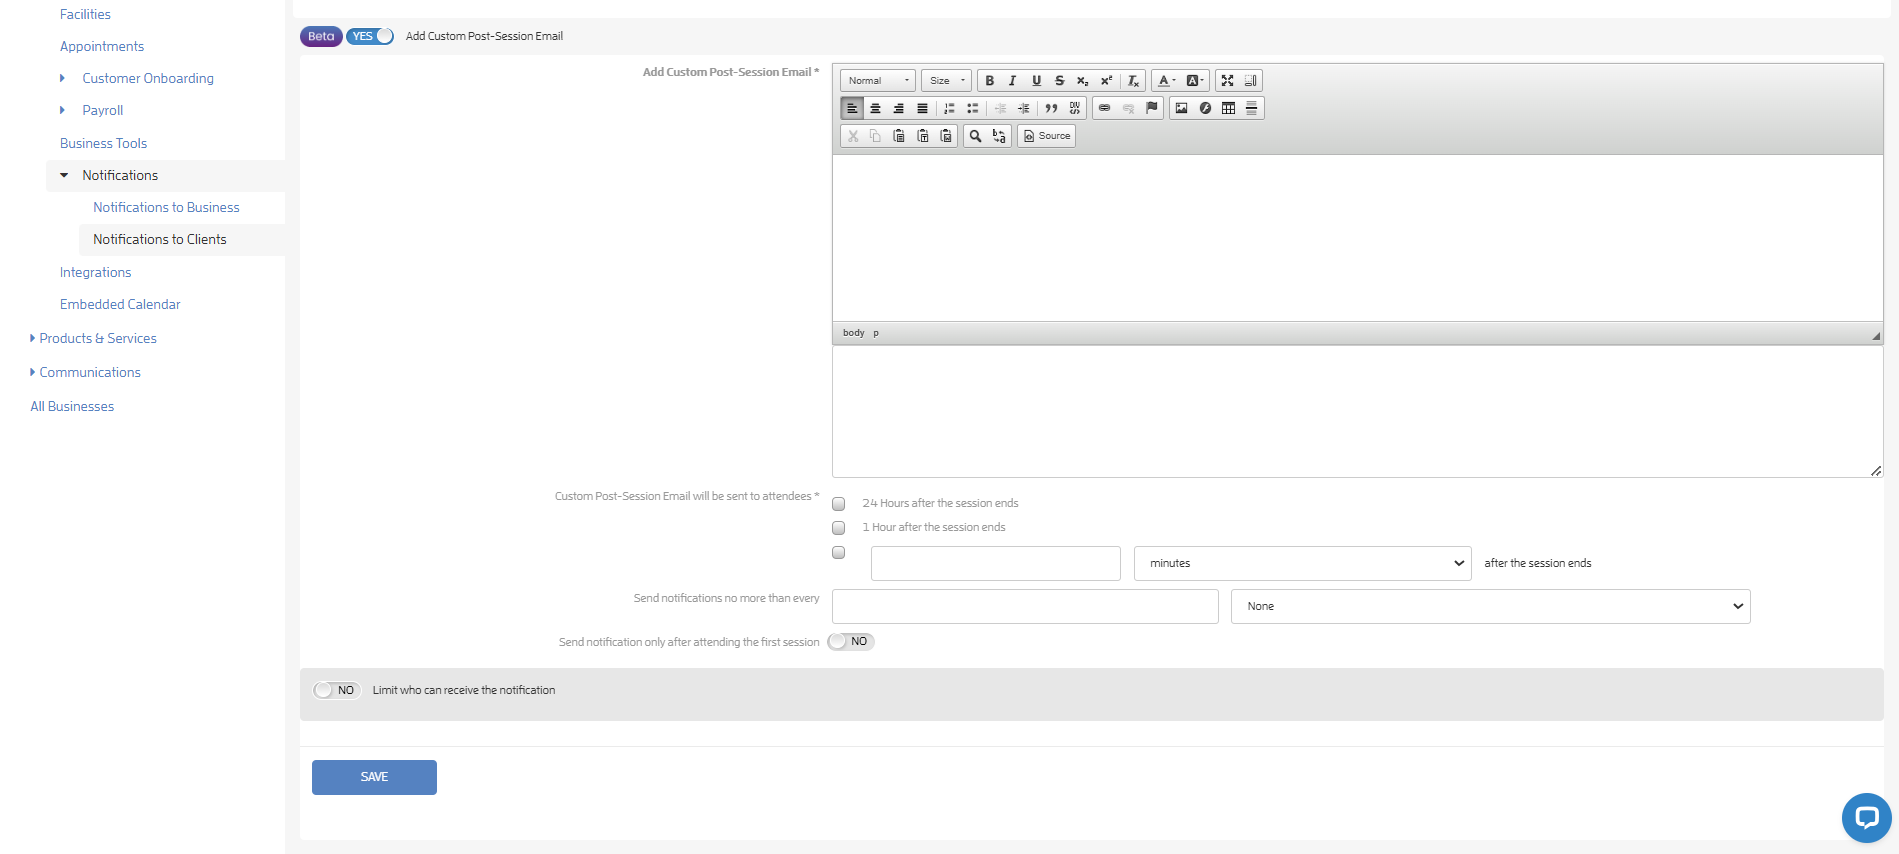This screenshot has height=854, width=1899.
Task: Expand Products & Services section
Action: (x=32, y=338)
